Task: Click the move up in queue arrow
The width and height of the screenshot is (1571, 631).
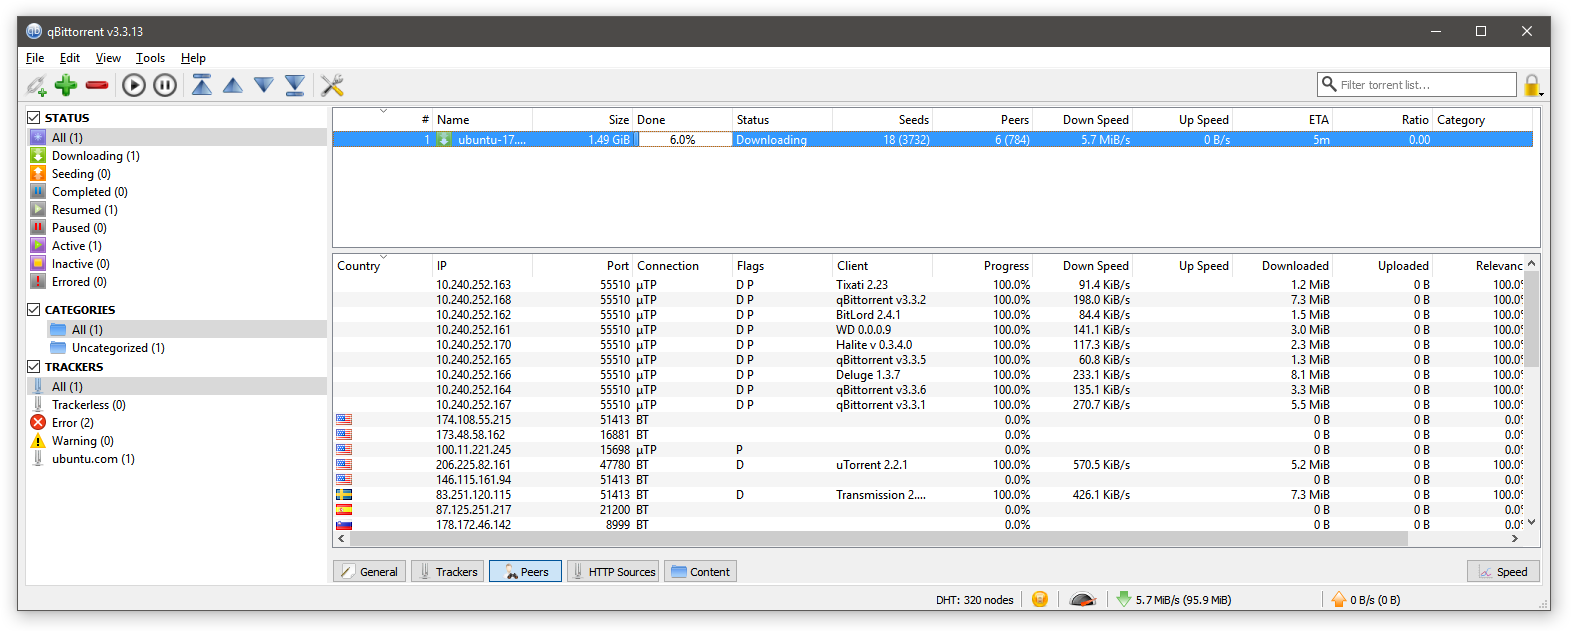Action: (233, 85)
